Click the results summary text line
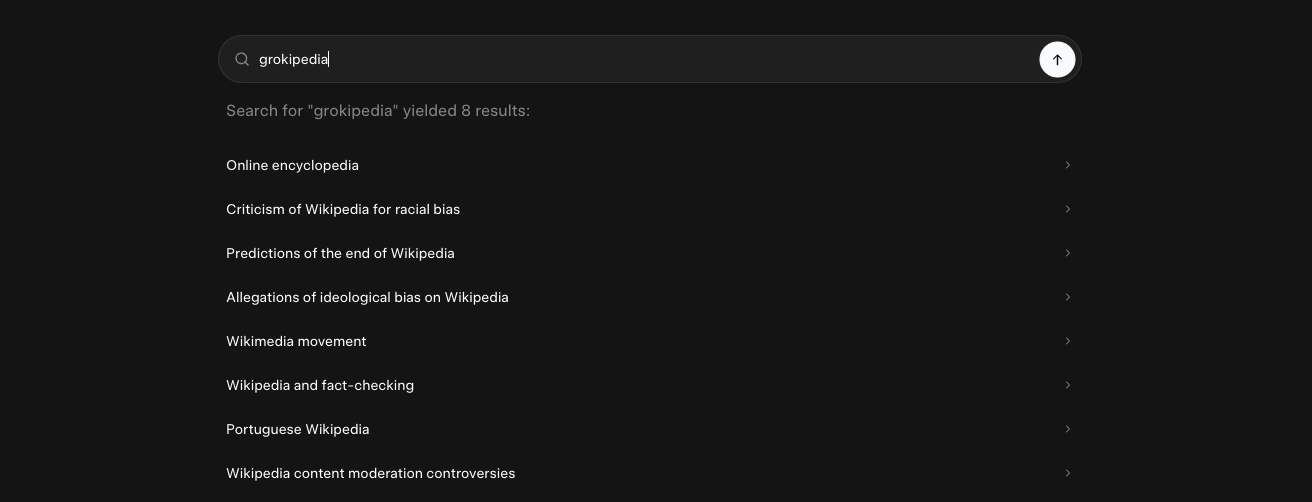The height and width of the screenshot is (502, 1312). point(378,111)
